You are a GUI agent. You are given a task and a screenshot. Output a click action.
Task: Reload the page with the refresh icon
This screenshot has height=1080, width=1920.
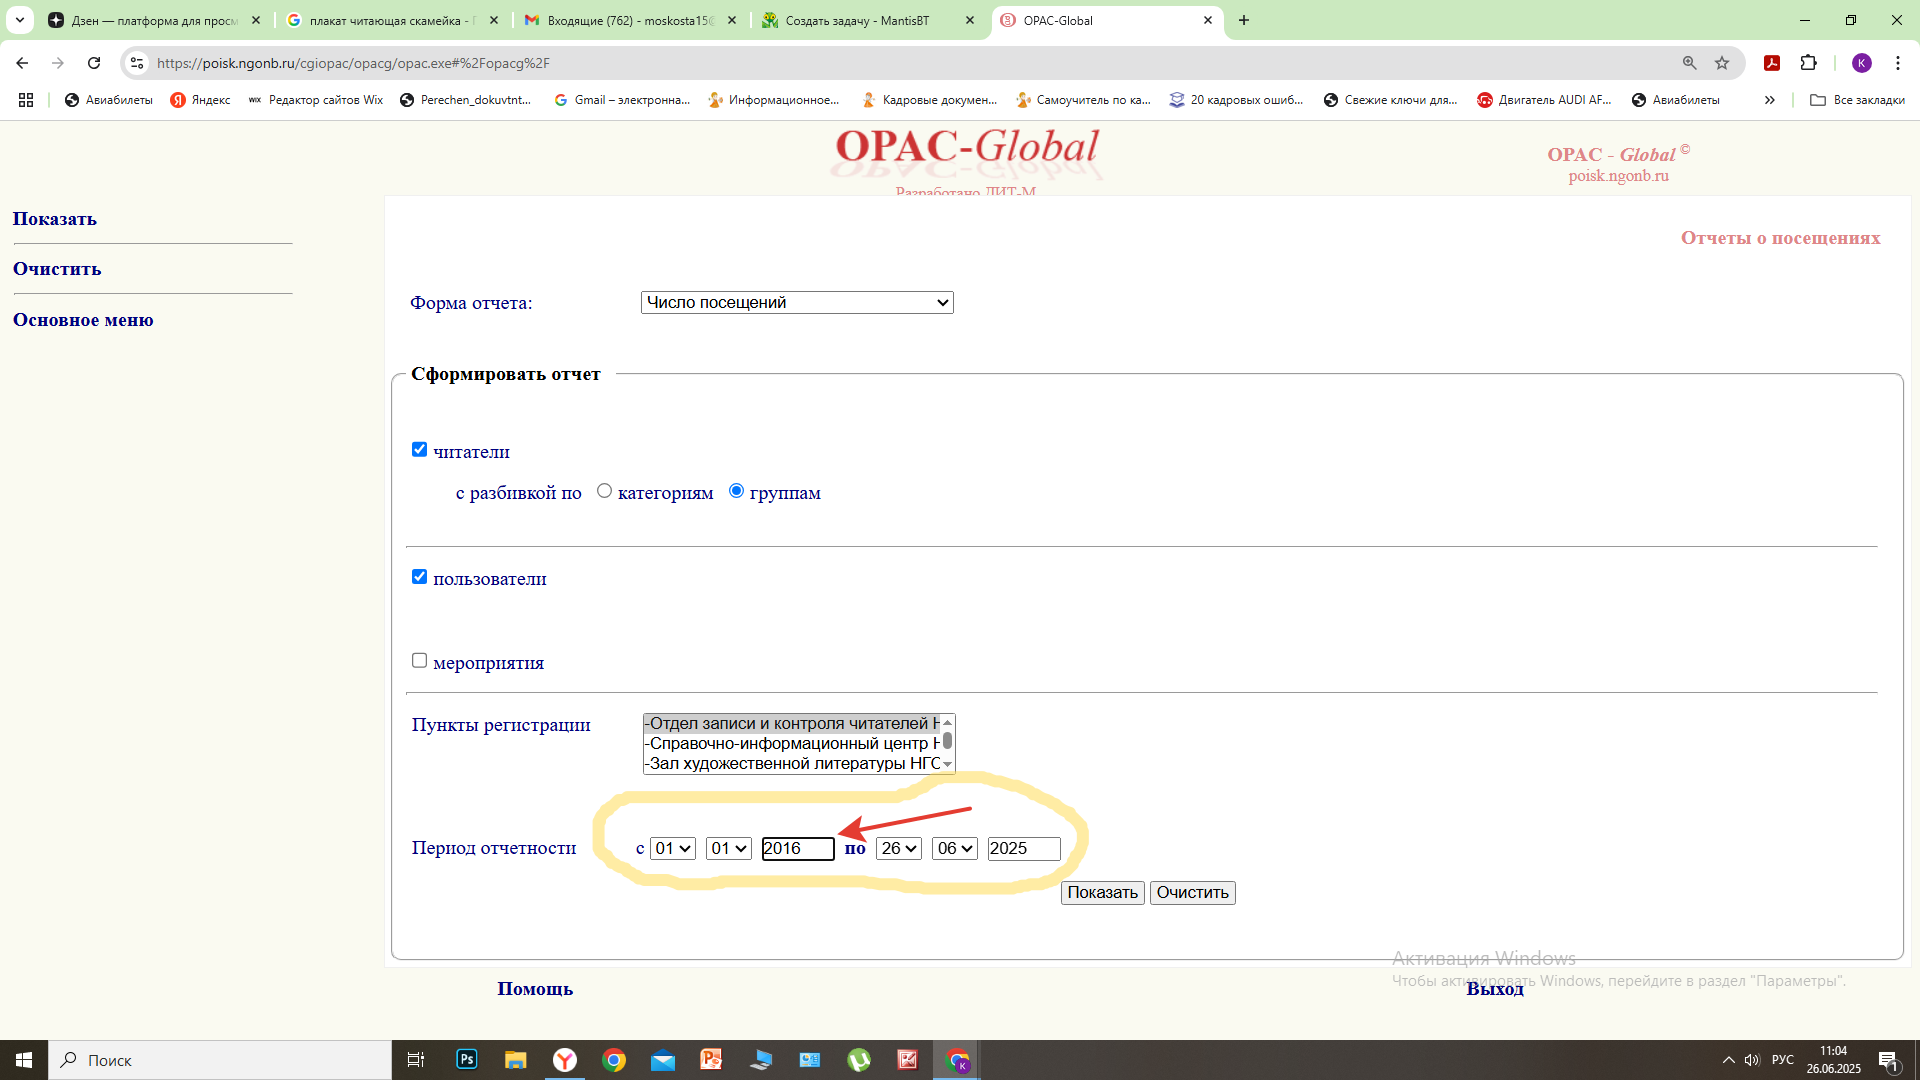click(94, 63)
